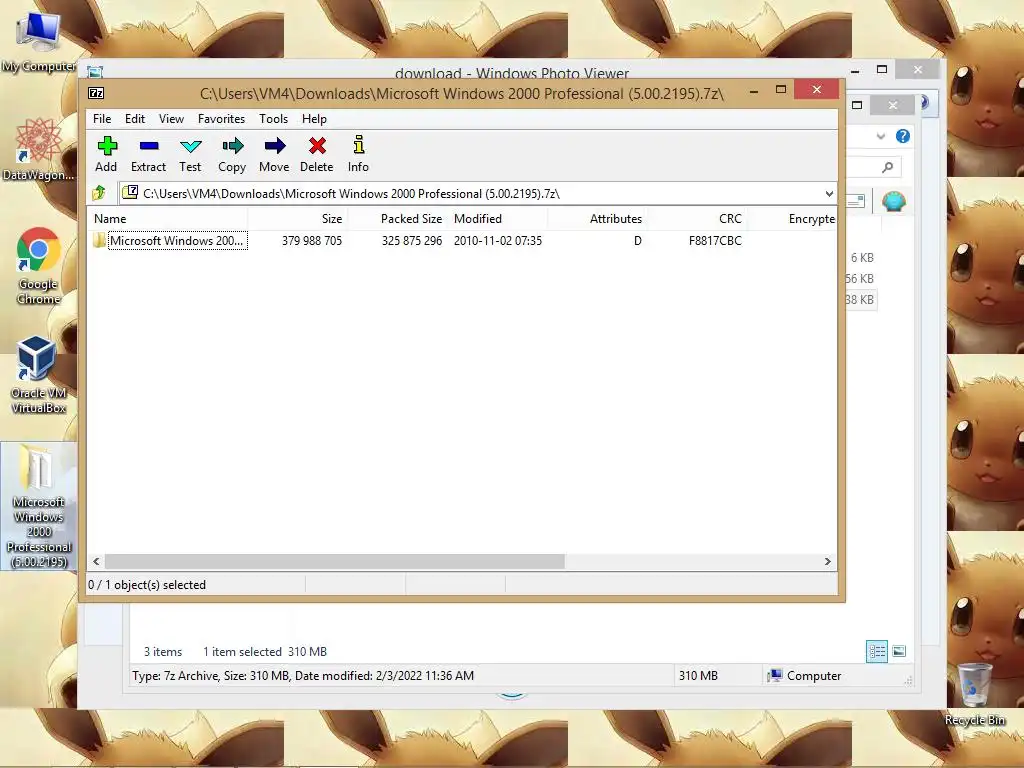Viewport: 1024px width, 768px height.
Task: Click the scroll left arrow
Action: 97,561
